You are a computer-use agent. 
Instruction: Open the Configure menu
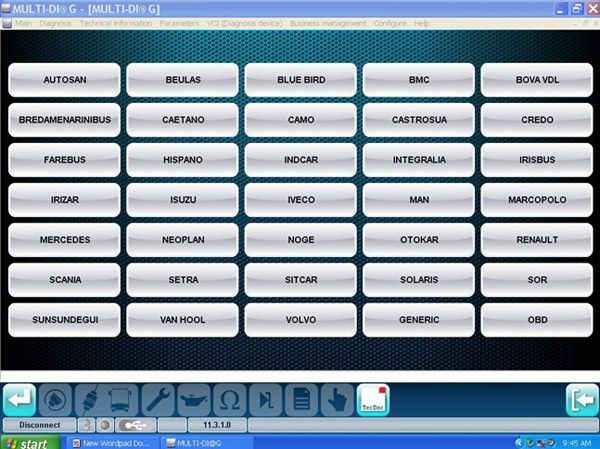tap(390, 22)
